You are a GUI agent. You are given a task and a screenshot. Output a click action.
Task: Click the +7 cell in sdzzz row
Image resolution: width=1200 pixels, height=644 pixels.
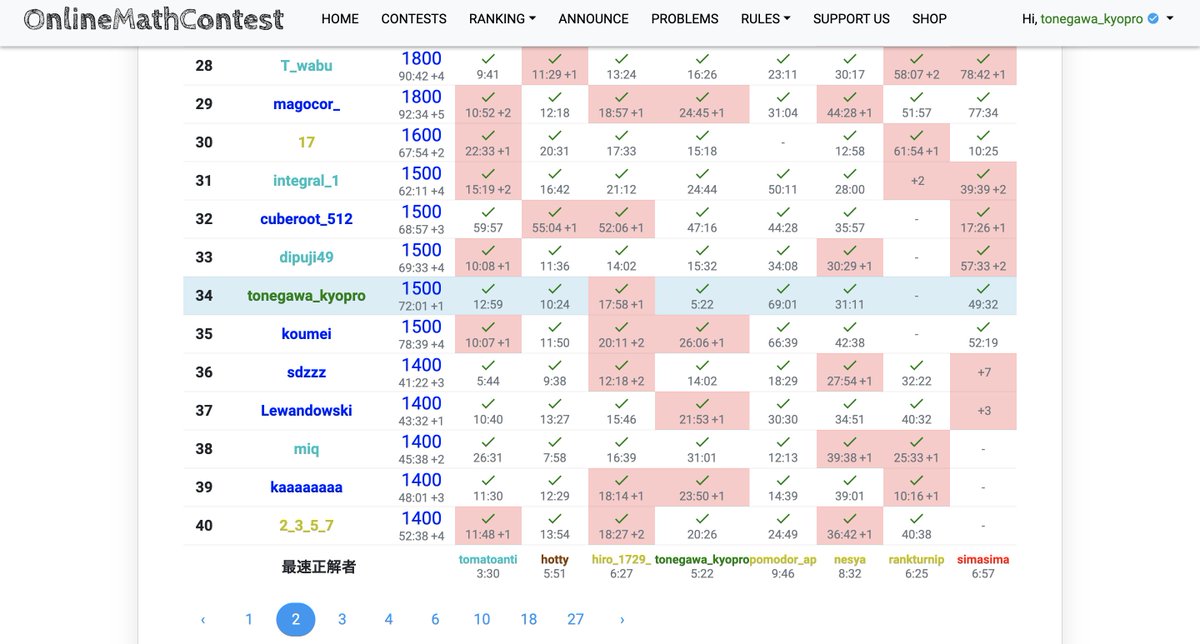(x=984, y=372)
